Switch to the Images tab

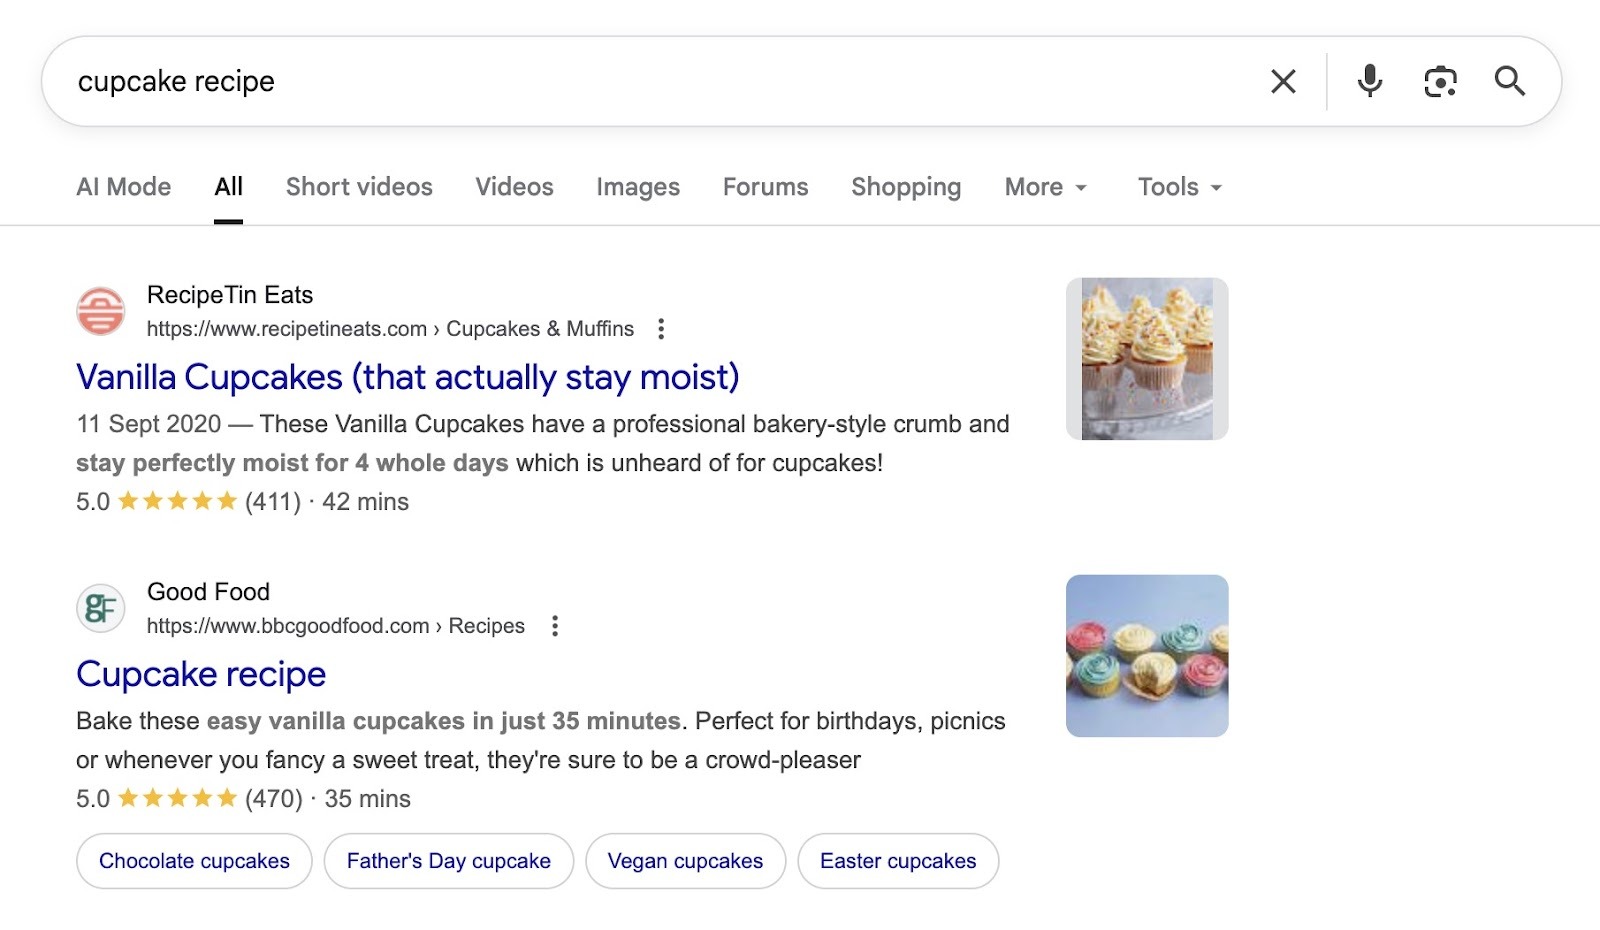point(637,187)
